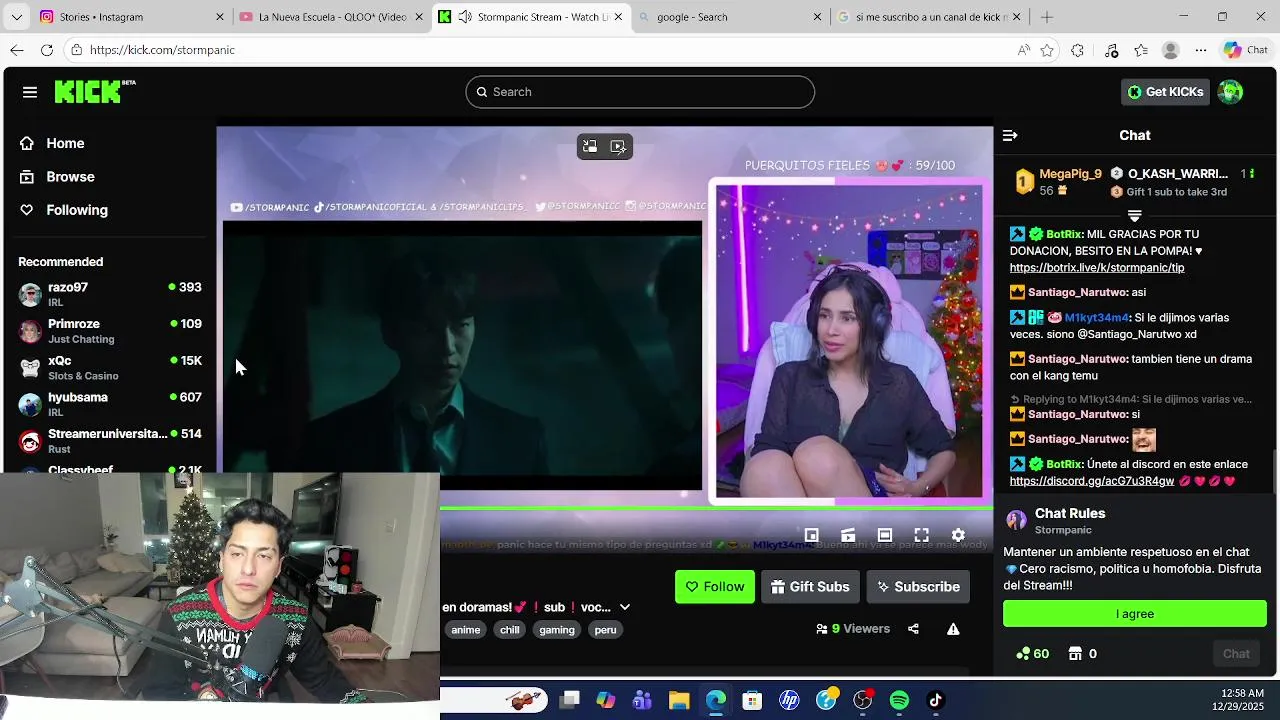
Task: Open recommended channel razo97
Action: click(110, 294)
